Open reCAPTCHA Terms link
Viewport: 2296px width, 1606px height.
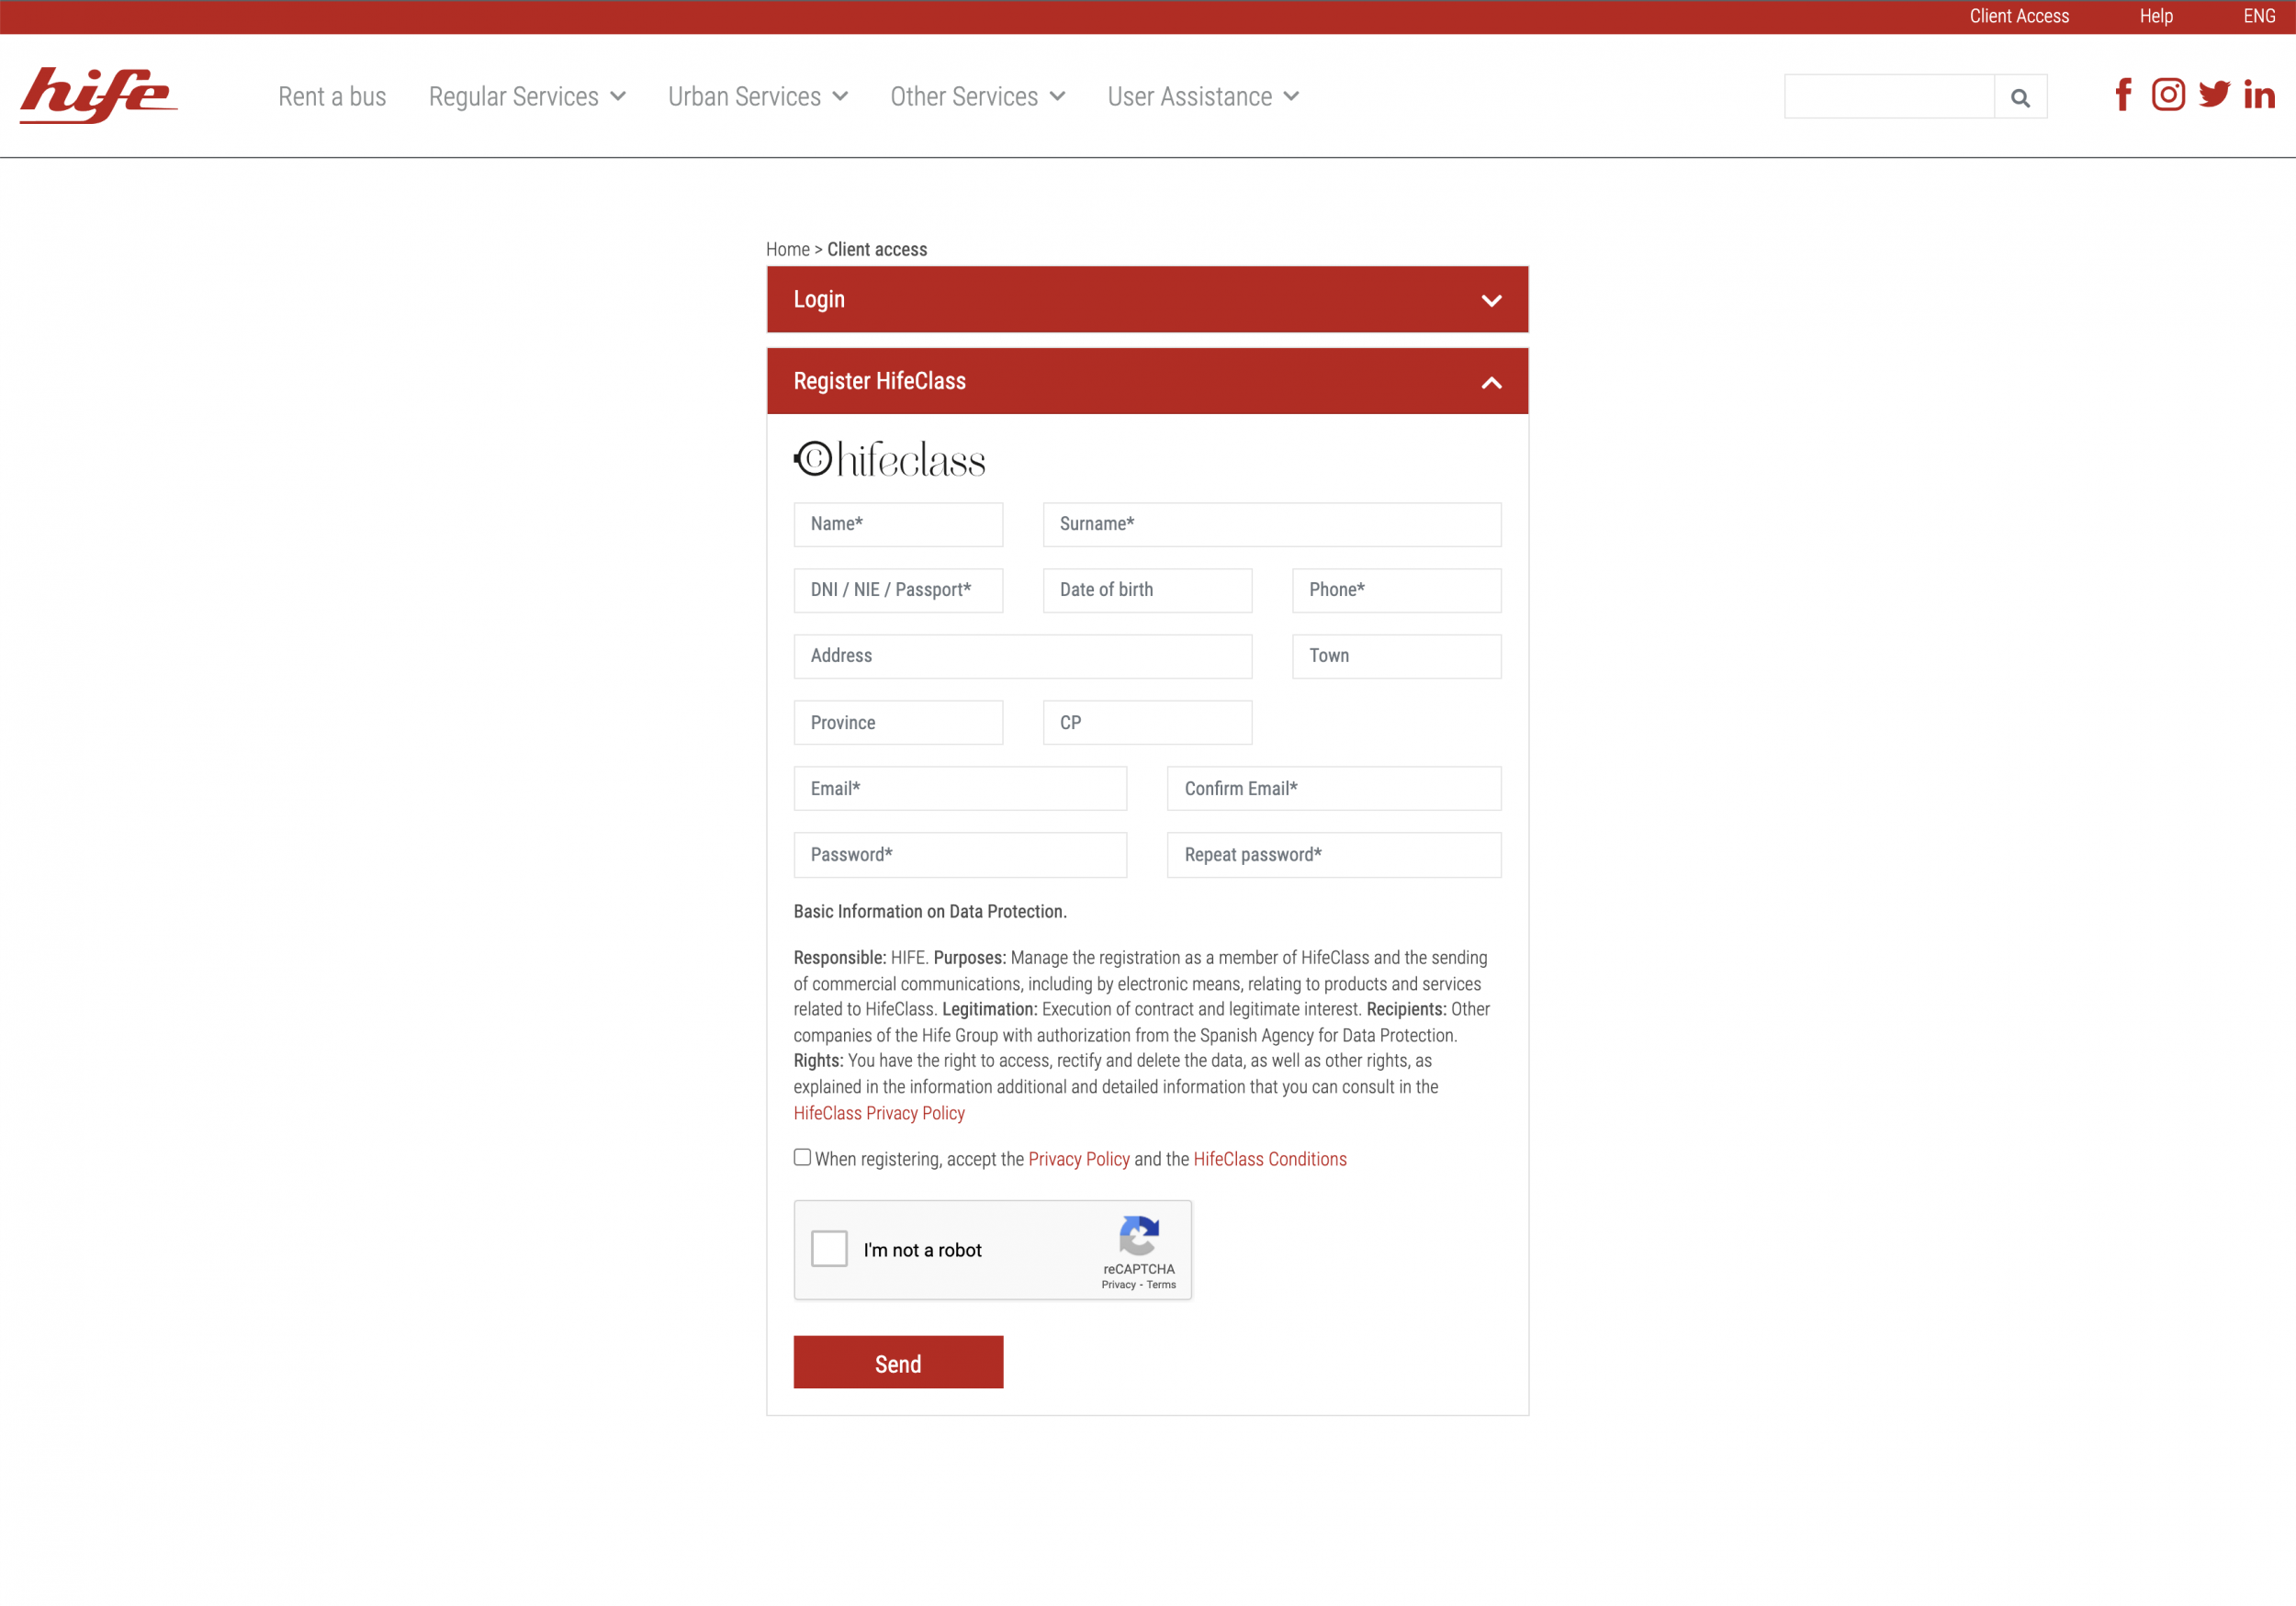tap(1161, 1285)
